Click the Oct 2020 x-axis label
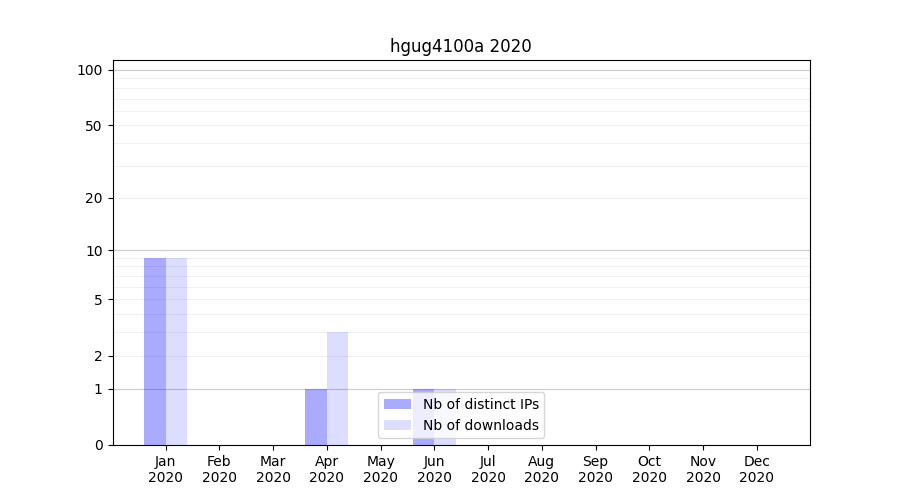 coord(649,469)
